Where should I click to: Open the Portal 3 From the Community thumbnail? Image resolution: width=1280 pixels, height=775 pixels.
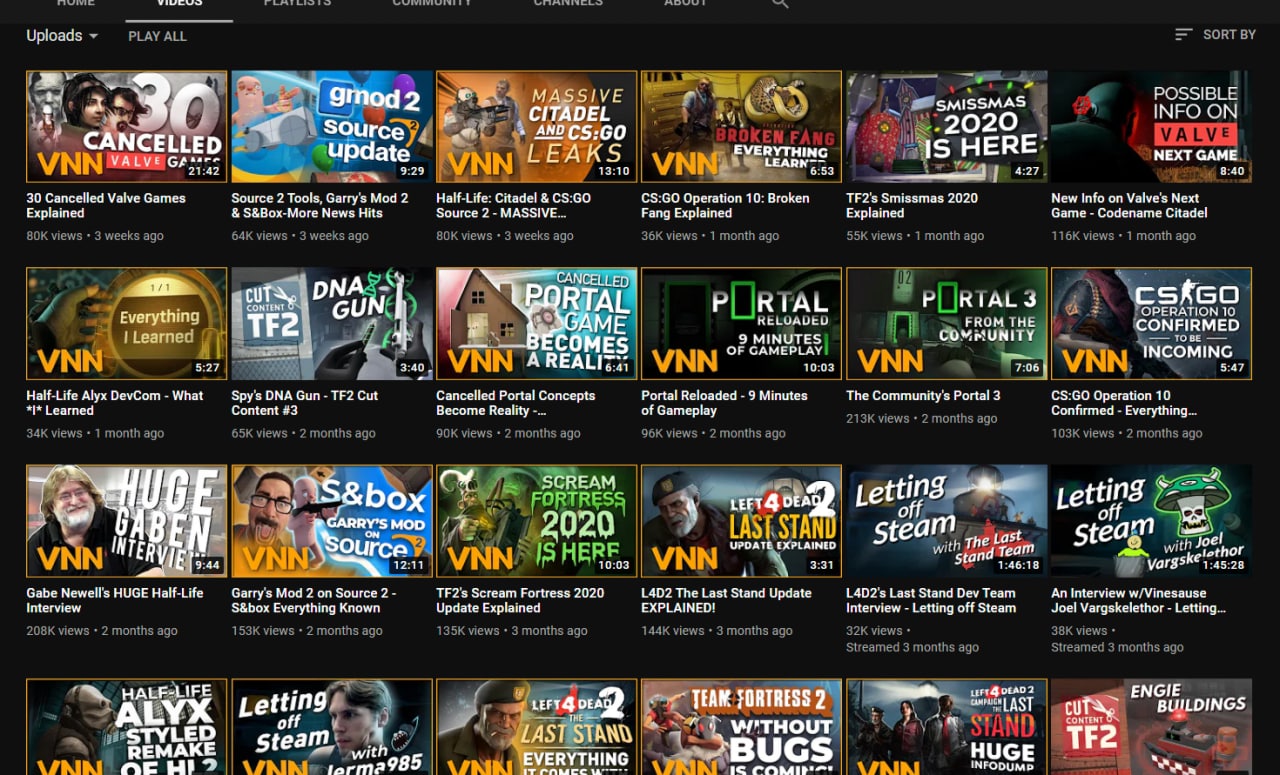(947, 323)
